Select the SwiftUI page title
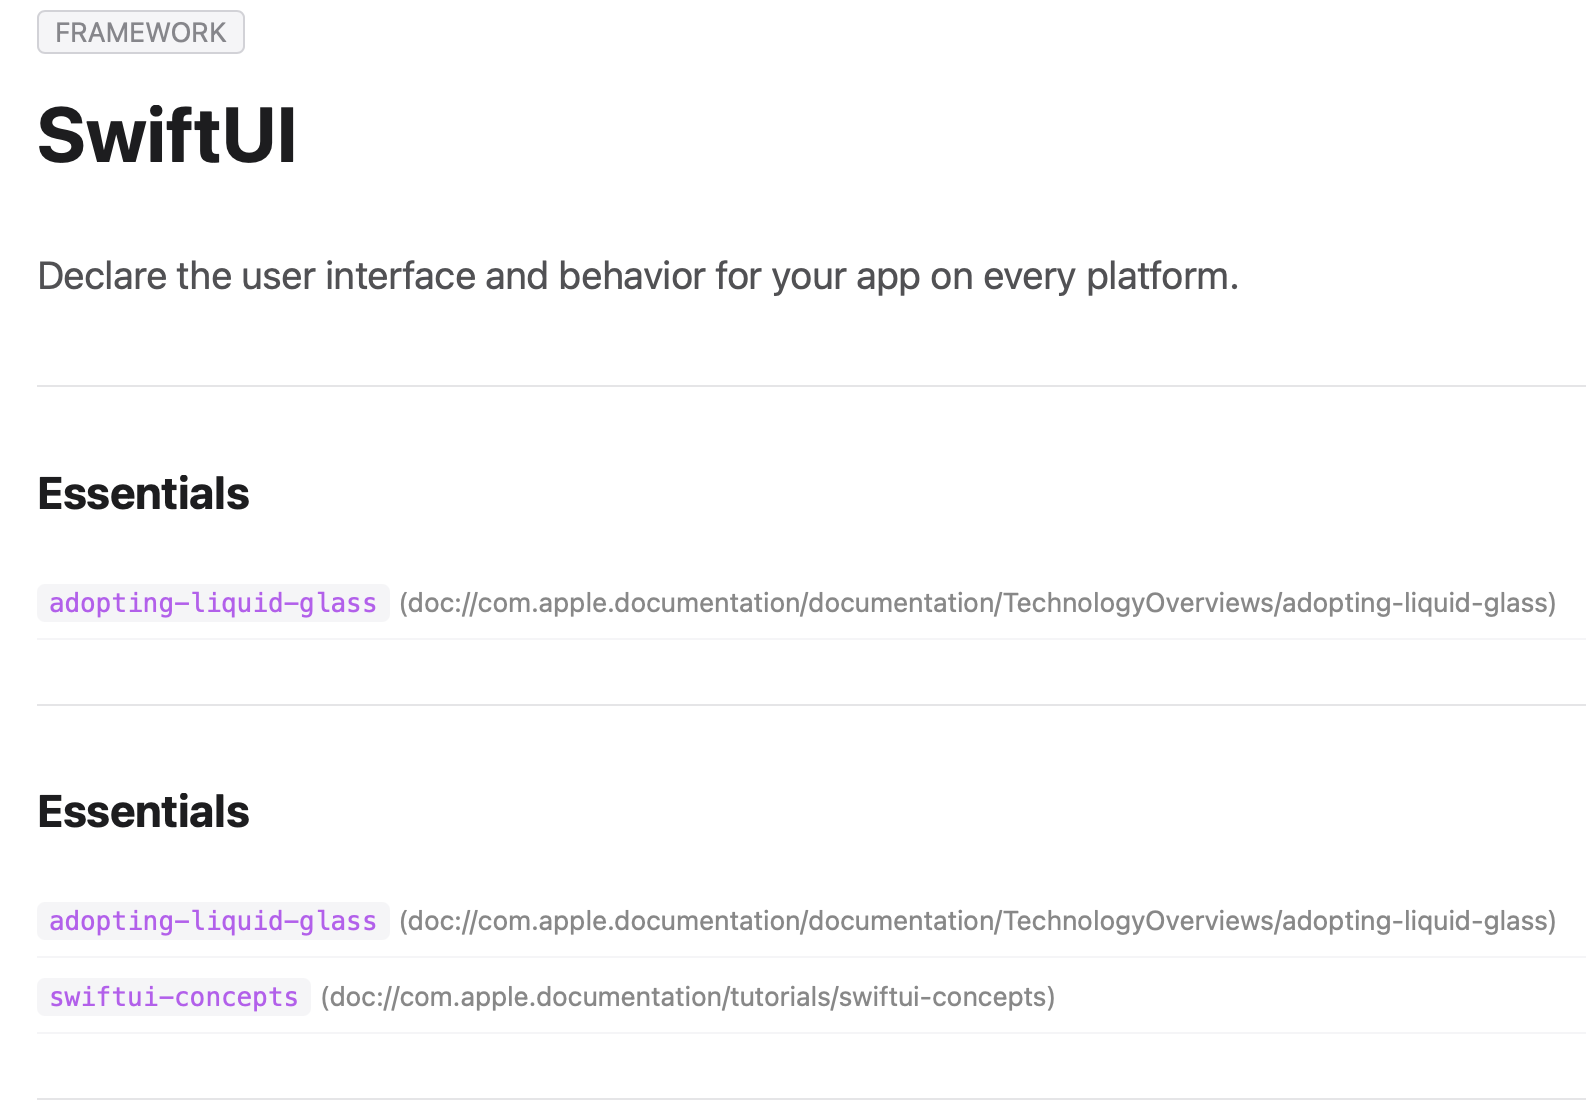Screen dimensions: 1586x1116 pyautogui.click(x=167, y=135)
